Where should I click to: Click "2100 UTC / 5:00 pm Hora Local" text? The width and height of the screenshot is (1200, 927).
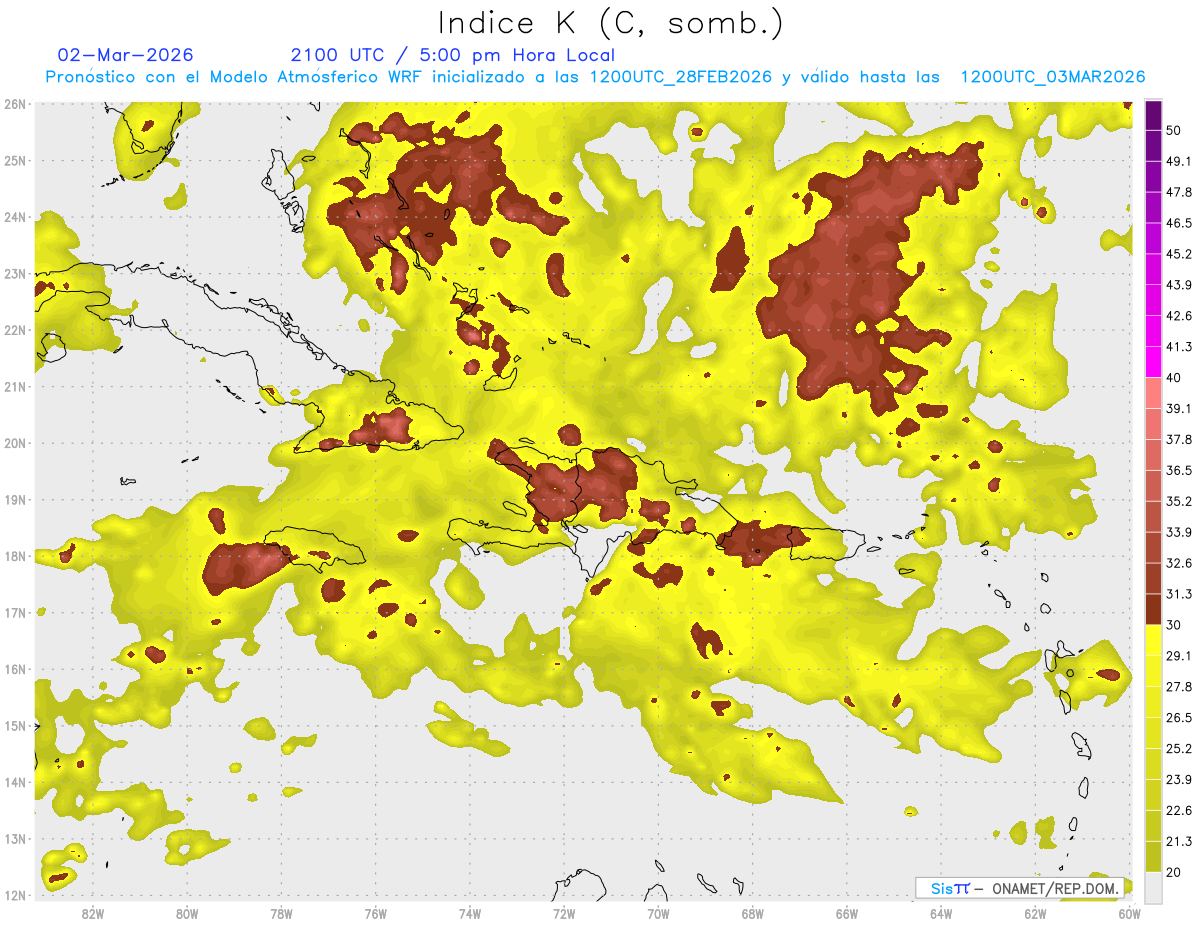coord(453,55)
